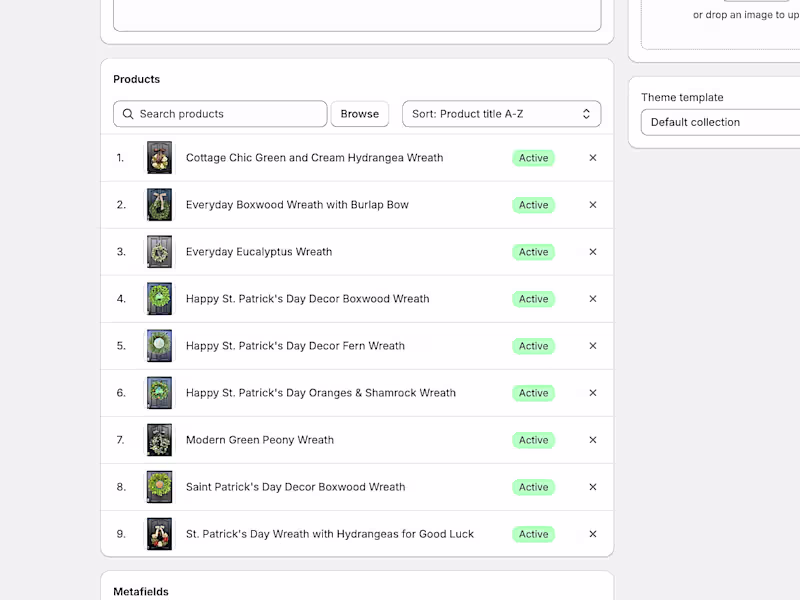Remove Happy St. Patrick's Day Decor Fern Wreath
Image resolution: width=800 pixels, height=600 pixels.
point(593,346)
